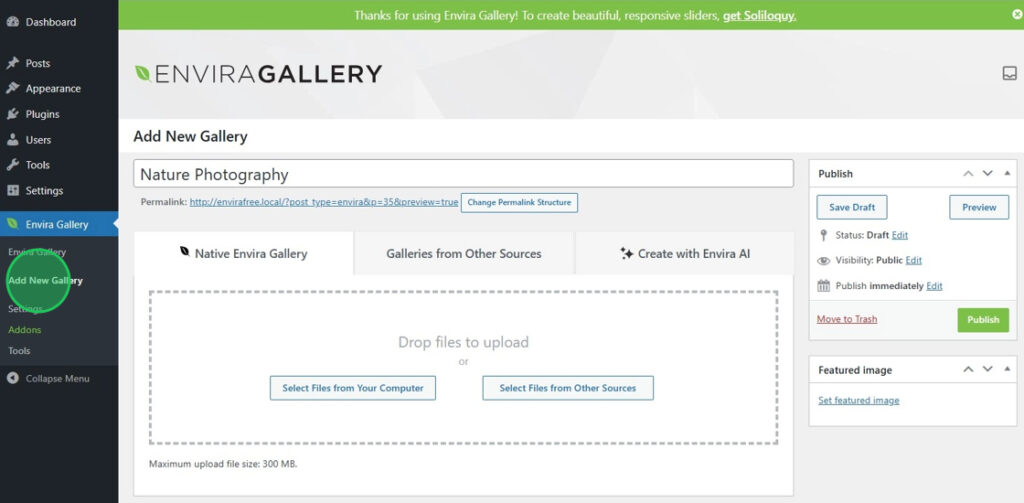1024x503 pixels.
Task: Open the Addons submenu item
Action: 26,329
